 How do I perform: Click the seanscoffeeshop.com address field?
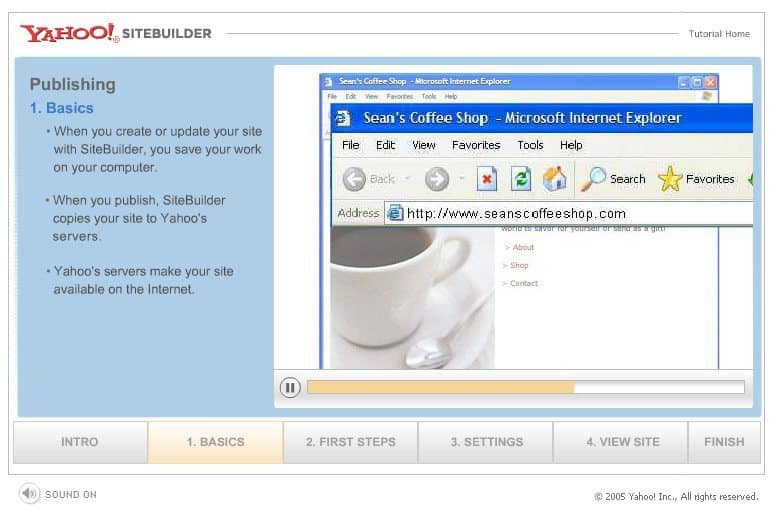(569, 213)
